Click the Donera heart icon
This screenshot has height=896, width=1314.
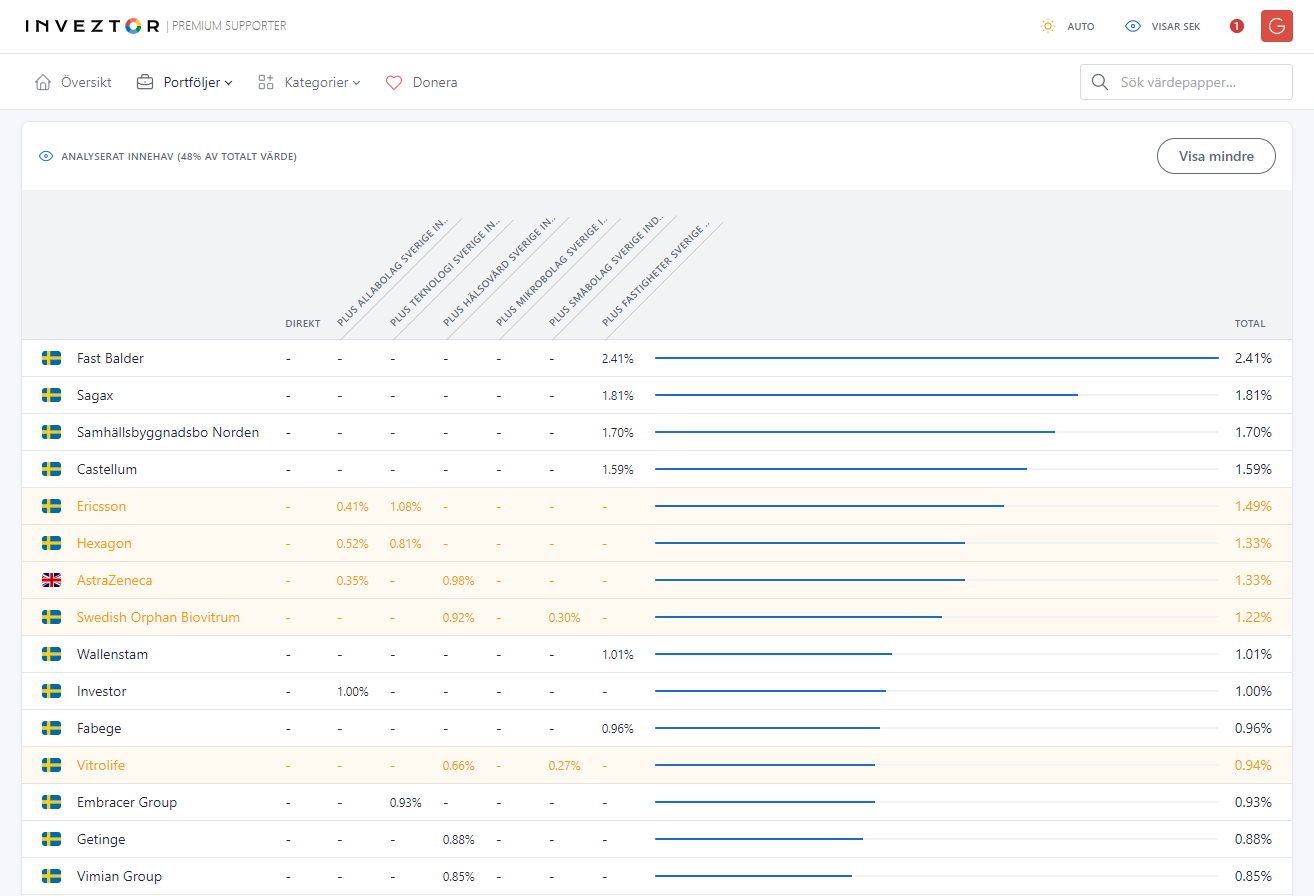pos(394,82)
